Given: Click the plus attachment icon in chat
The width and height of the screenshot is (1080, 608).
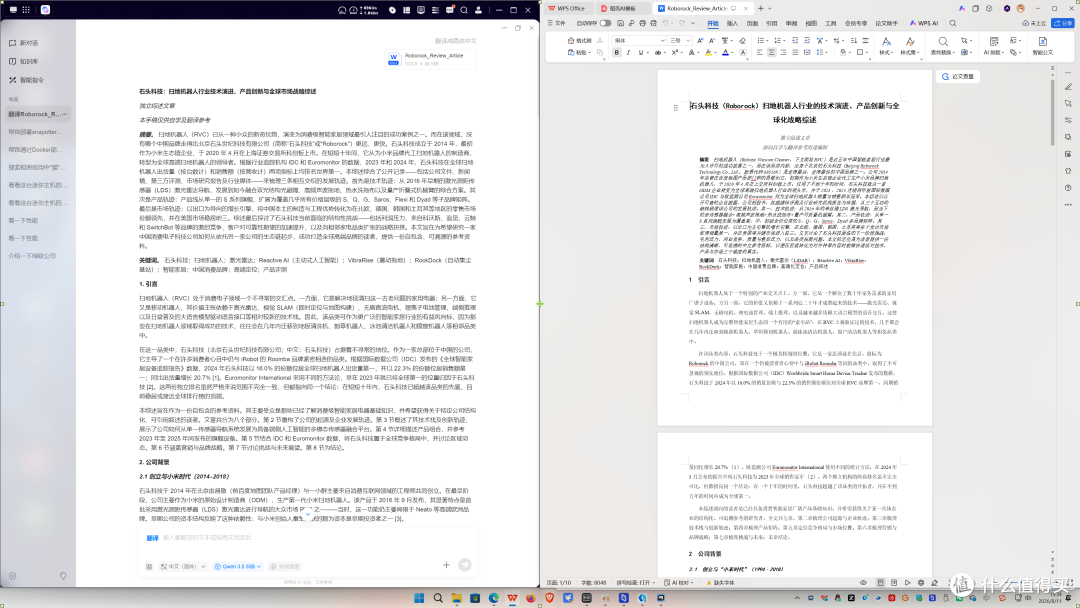Looking at the screenshot, I should click(446, 565).
